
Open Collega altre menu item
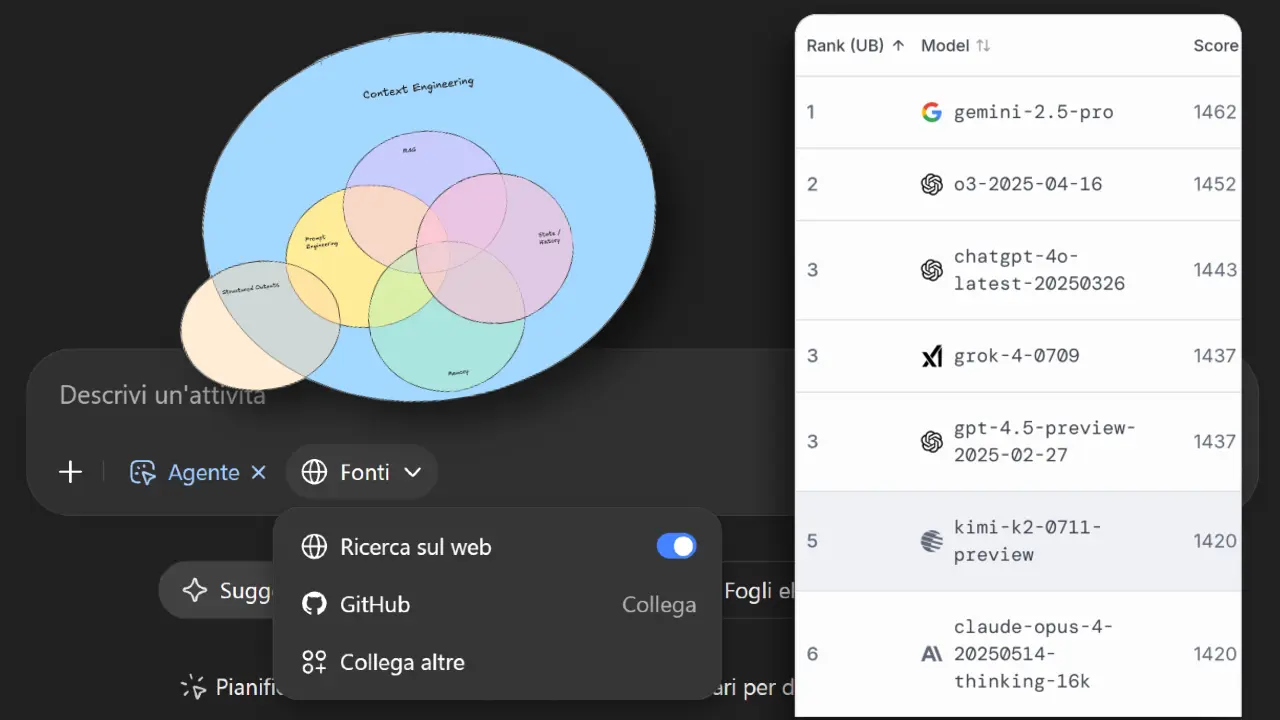[402, 662]
